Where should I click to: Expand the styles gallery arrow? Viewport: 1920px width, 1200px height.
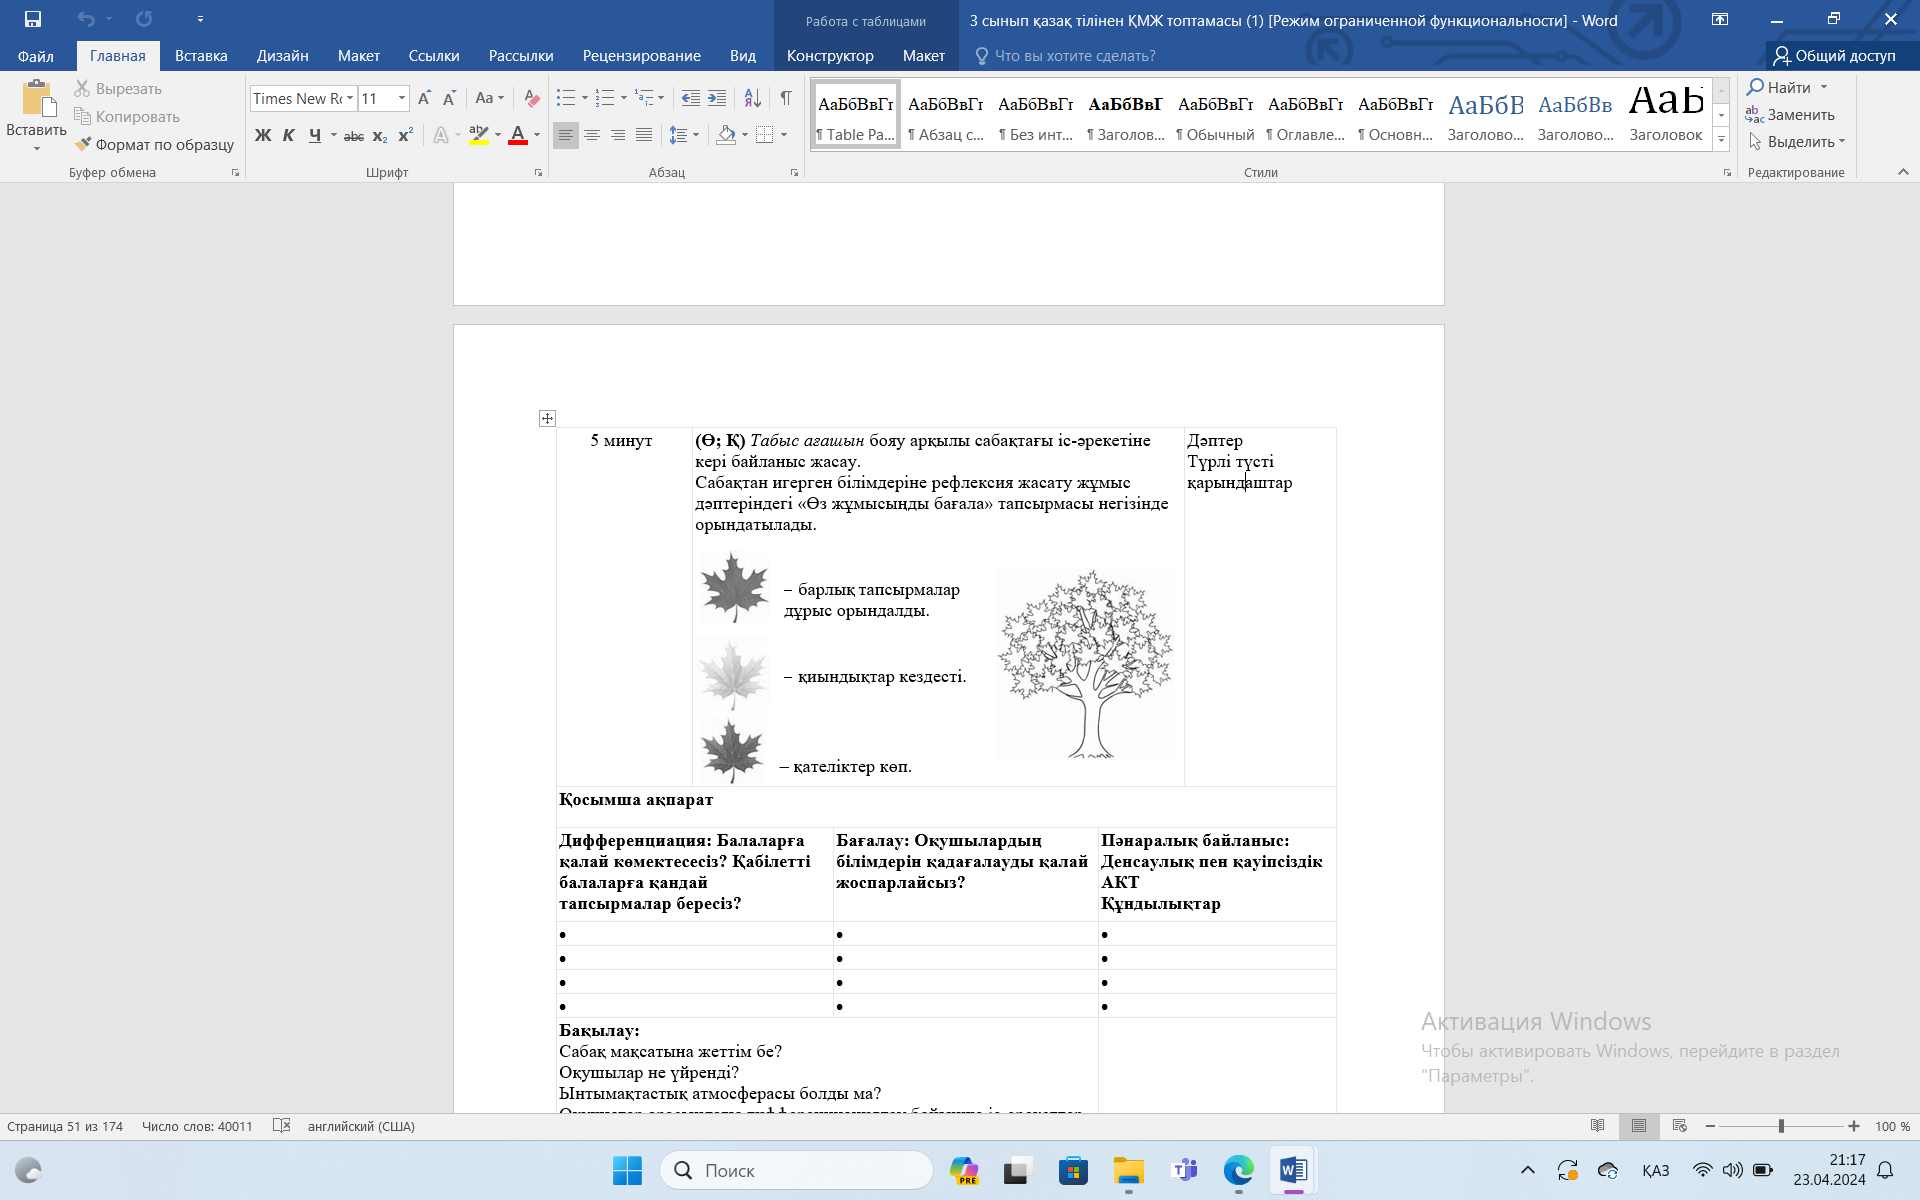pos(1721,140)
